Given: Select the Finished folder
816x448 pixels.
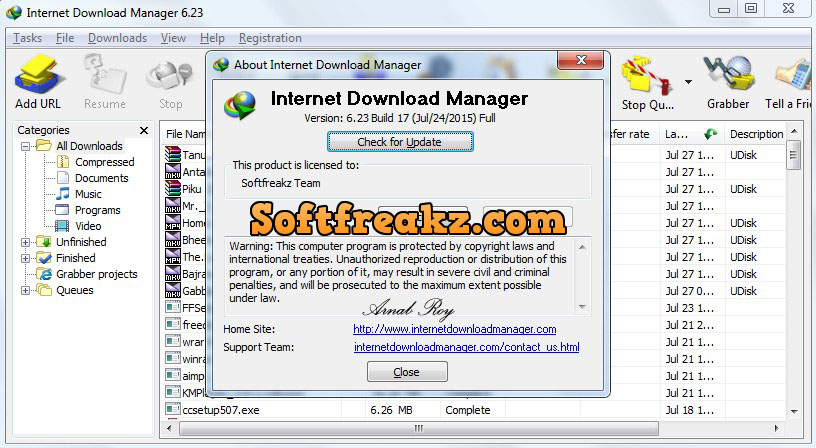Looking at the screenshot, I should coord(75,258).
